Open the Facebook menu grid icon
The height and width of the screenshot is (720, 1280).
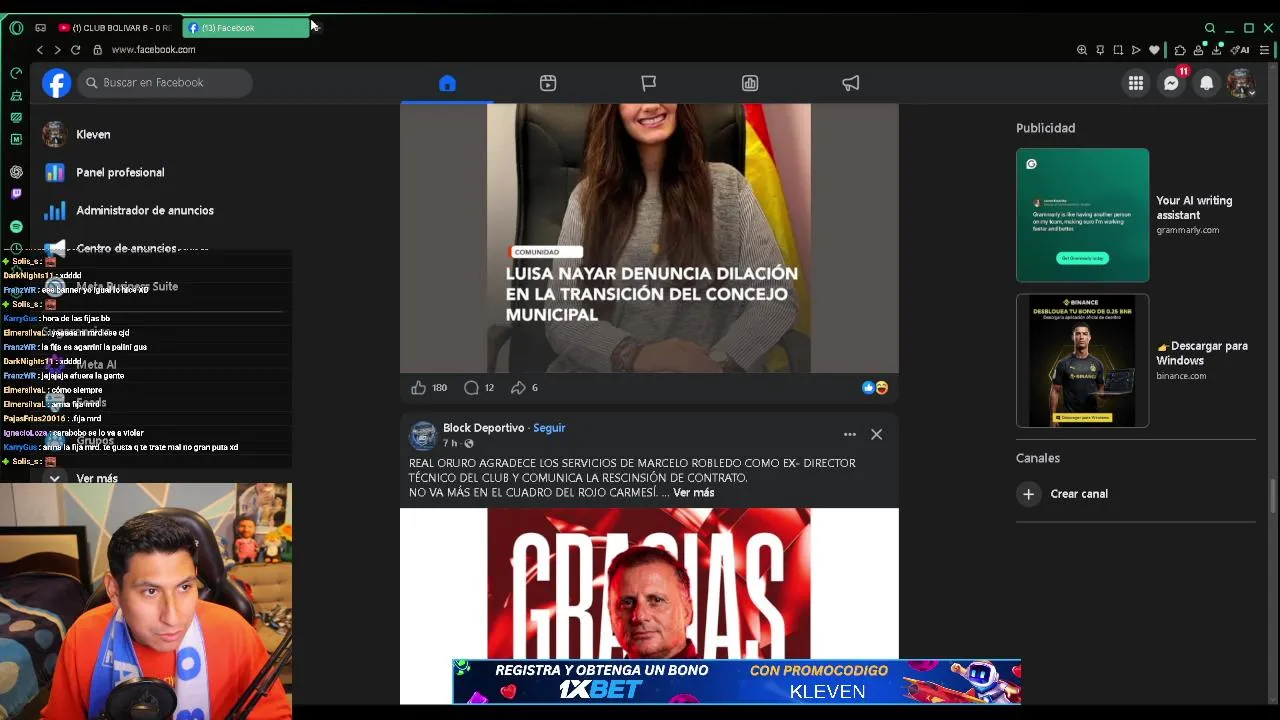[x=1136, y=83]
